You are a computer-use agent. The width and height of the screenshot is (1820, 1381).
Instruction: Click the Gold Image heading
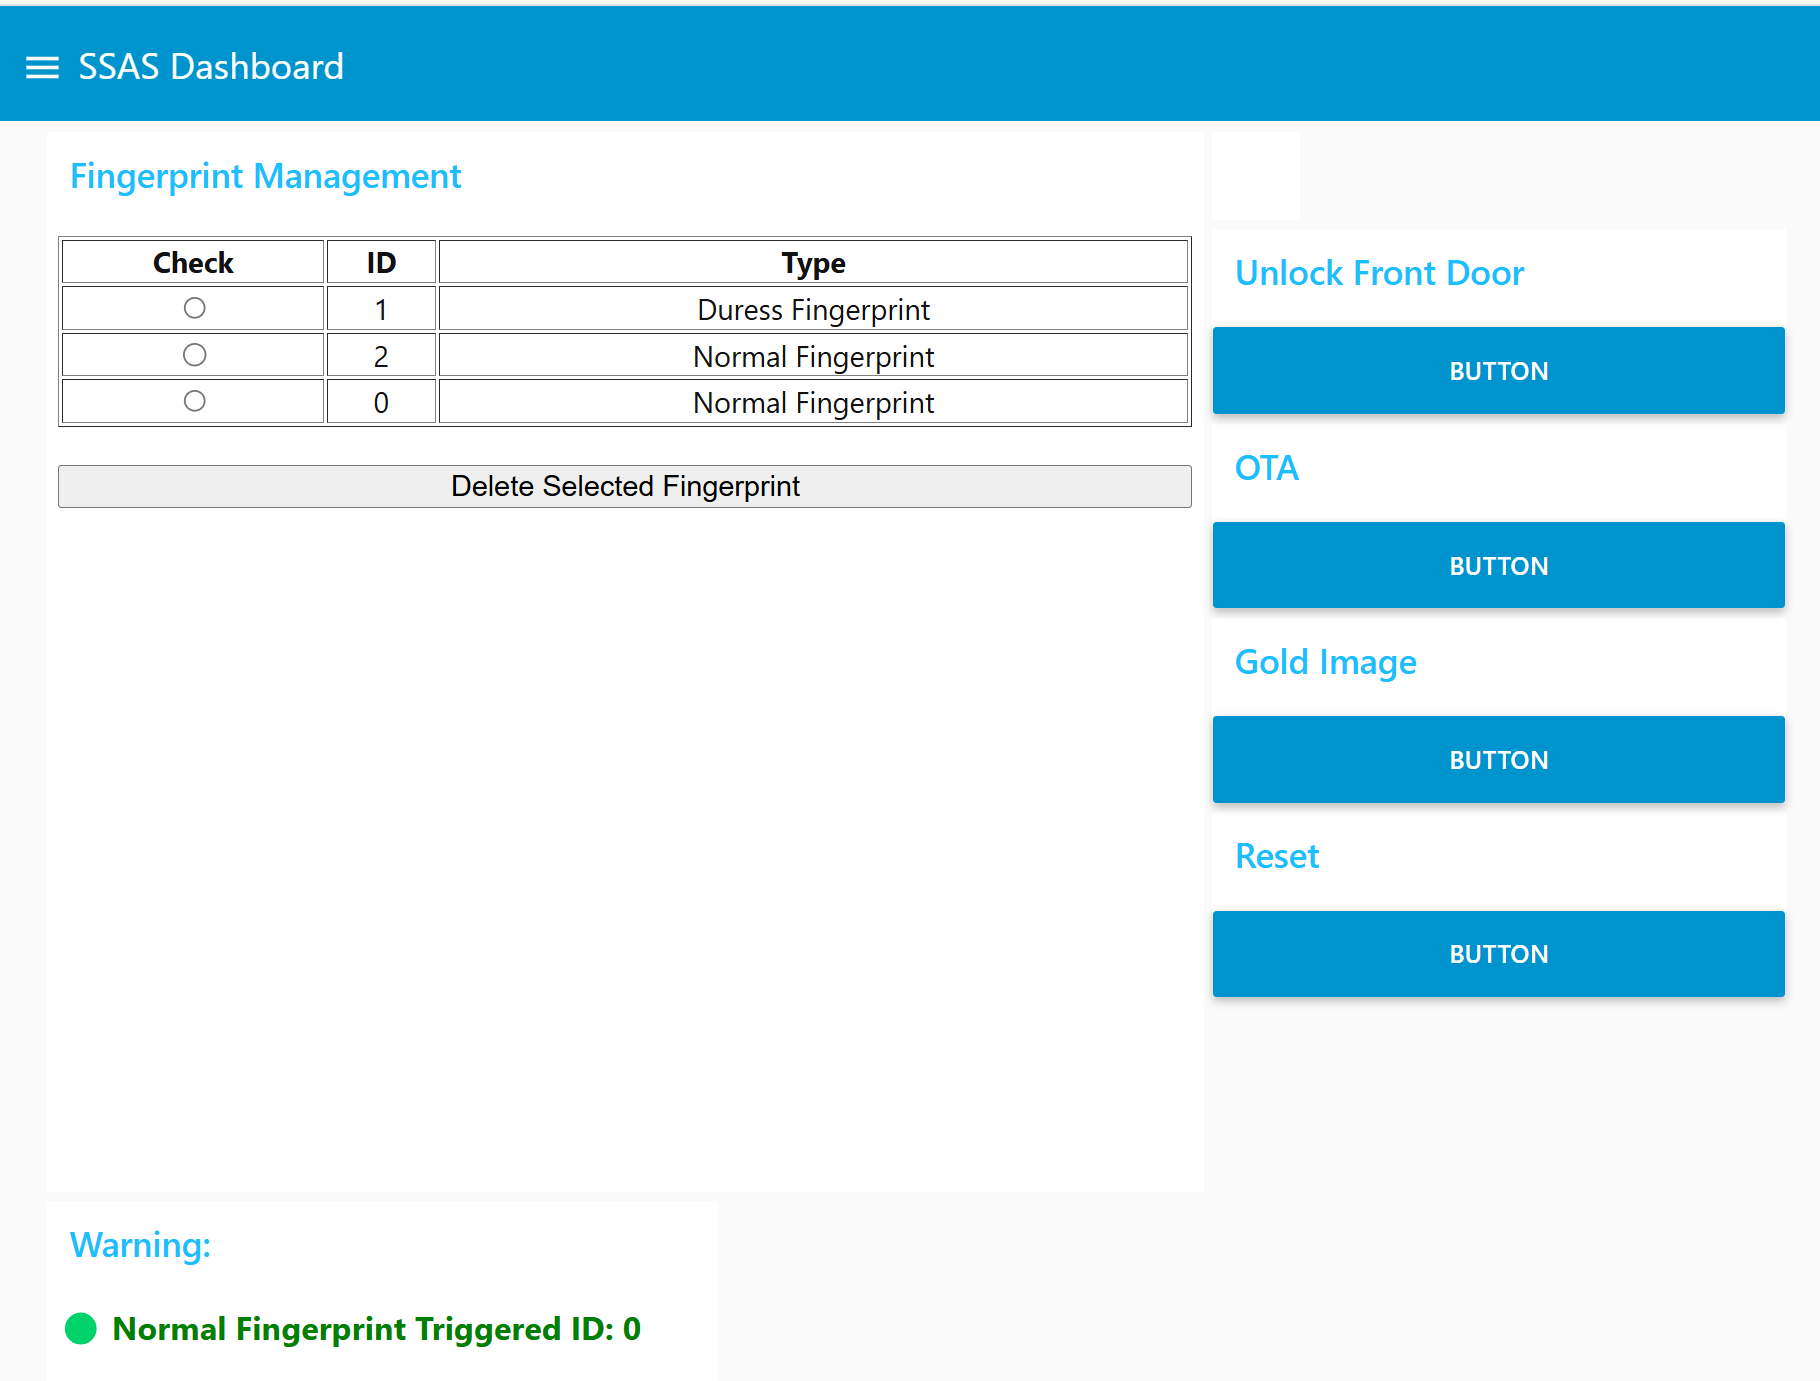(1325, 661)
